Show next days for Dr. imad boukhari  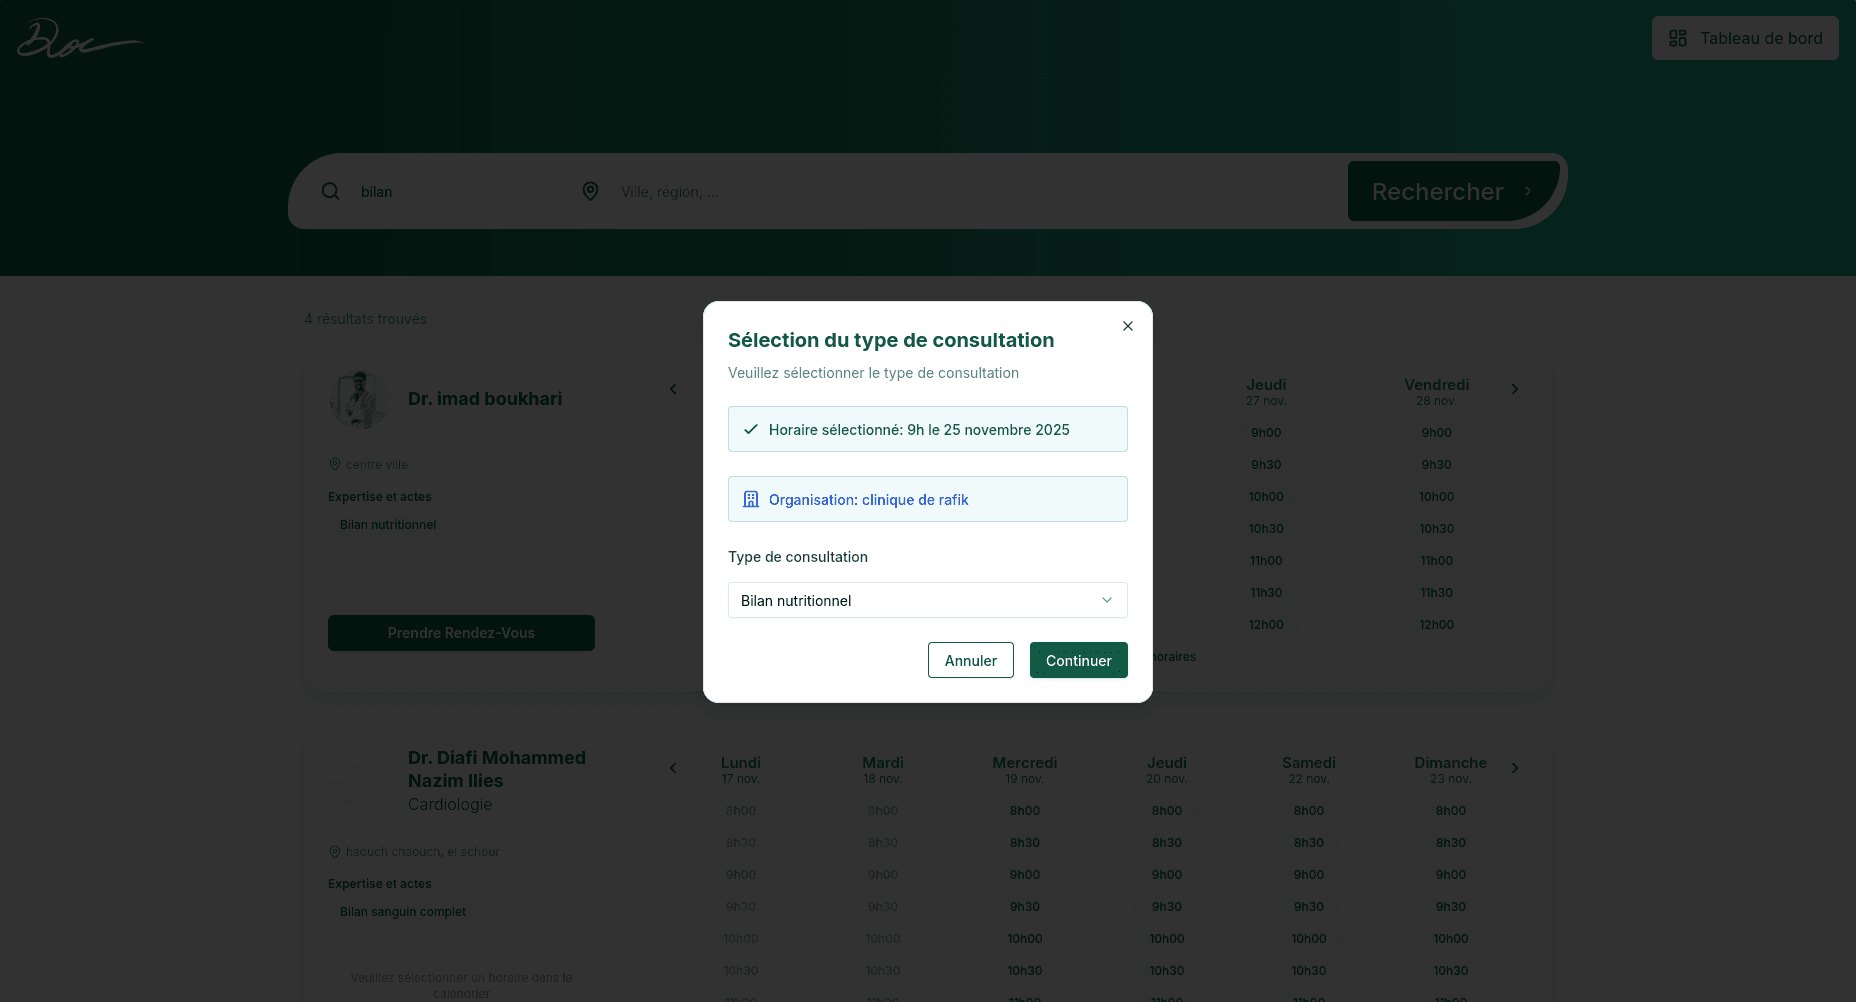pyautogui.click(x=1515, y=389)
